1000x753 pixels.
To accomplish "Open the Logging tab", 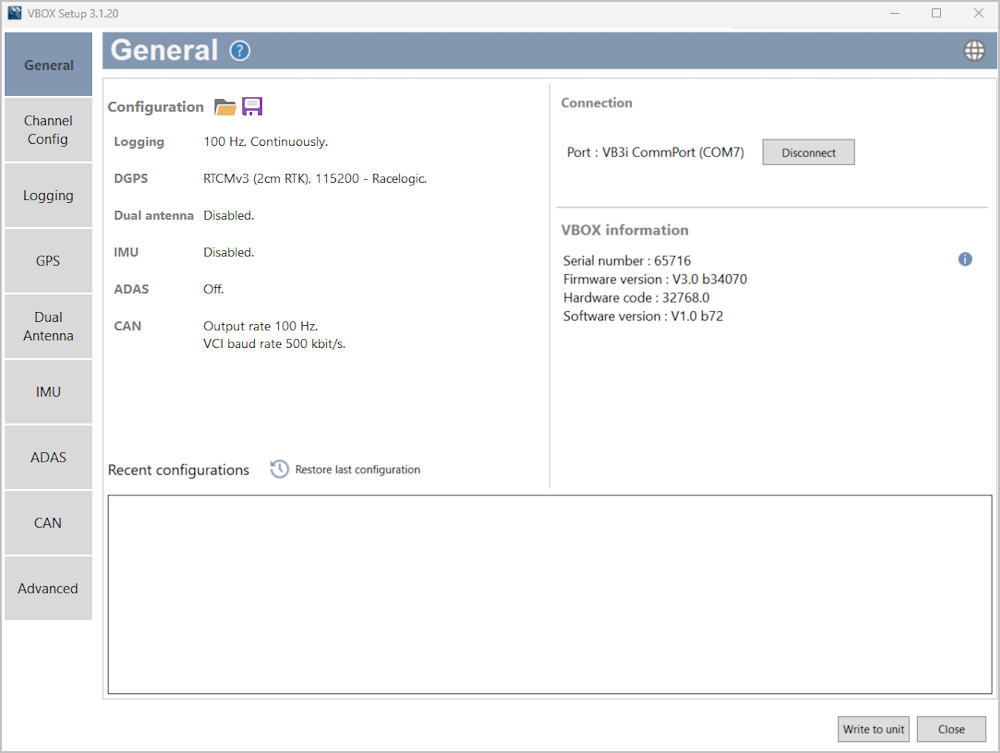I will tap(48, 196).
